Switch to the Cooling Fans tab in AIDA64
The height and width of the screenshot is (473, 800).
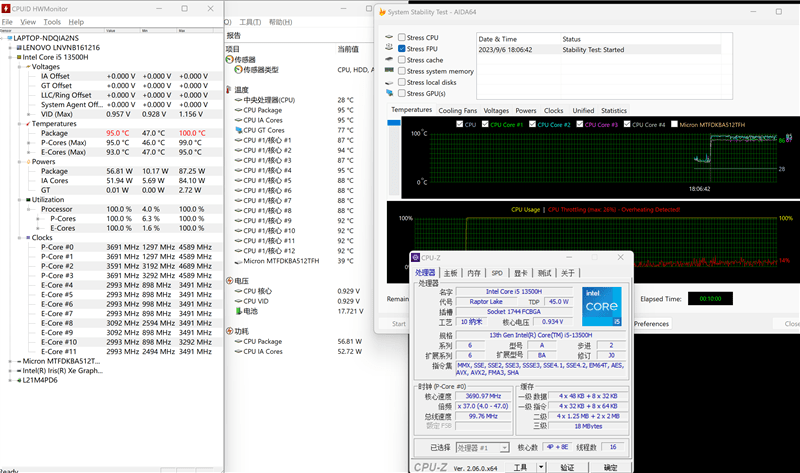click(x=458, y=110)
